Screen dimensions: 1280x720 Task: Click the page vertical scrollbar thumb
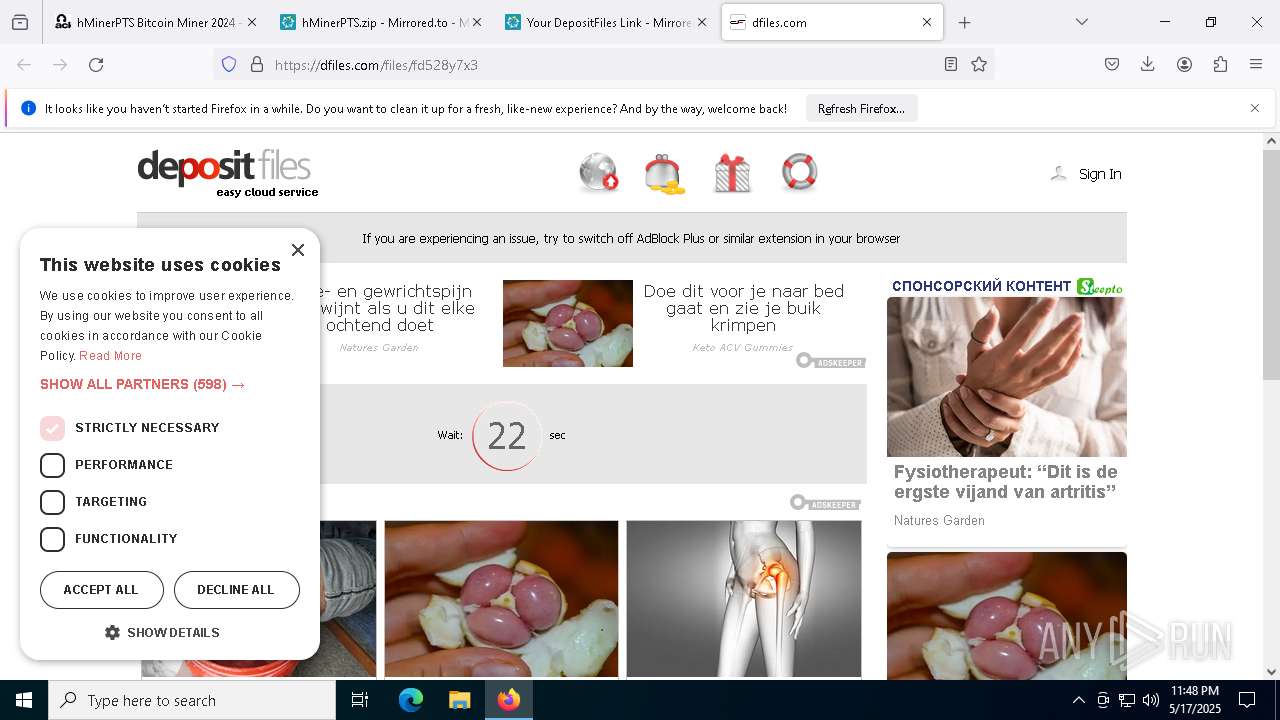point(1271,265)
